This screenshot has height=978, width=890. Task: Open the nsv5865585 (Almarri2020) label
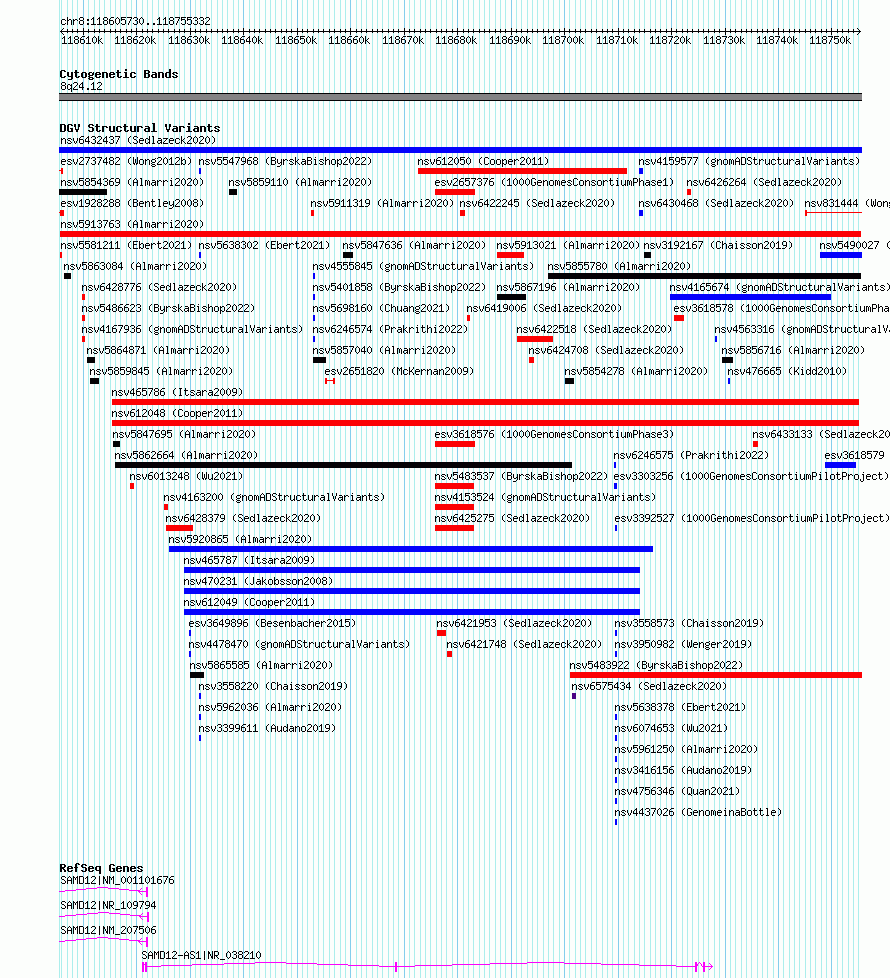(x=261, y=666)
